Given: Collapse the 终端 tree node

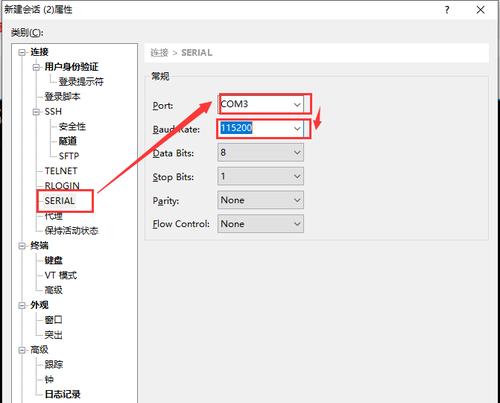Looking at the screenshot, I should [22, 246].
